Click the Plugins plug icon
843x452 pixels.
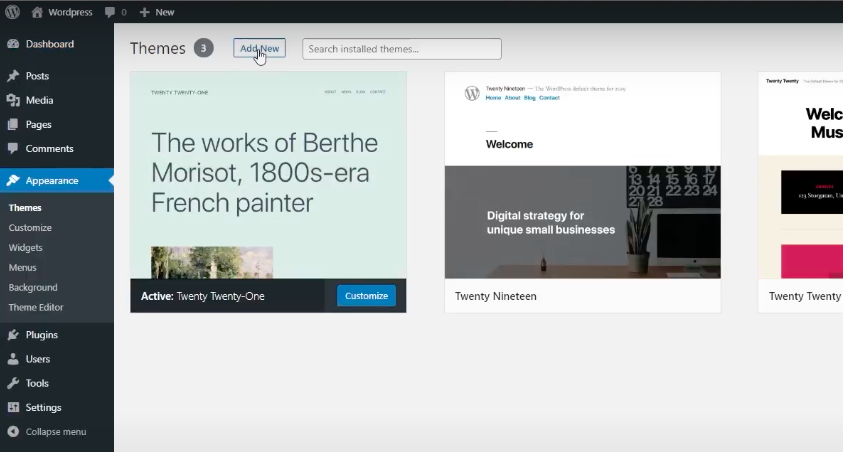coord(13,335)
